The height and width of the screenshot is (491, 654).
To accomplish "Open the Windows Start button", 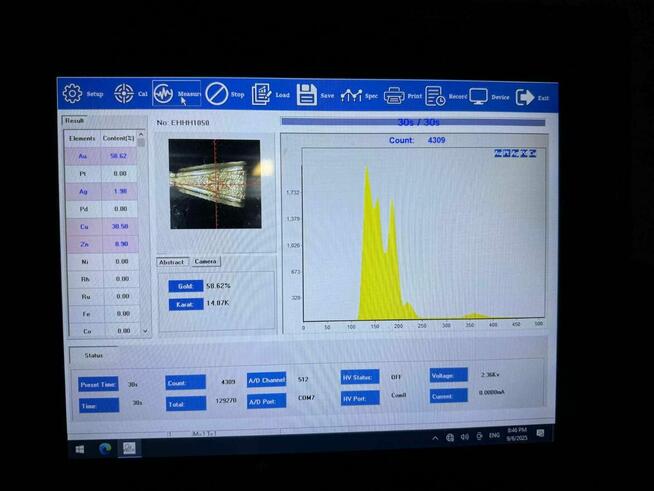I will pyautogui.click(x=80, y=449).
